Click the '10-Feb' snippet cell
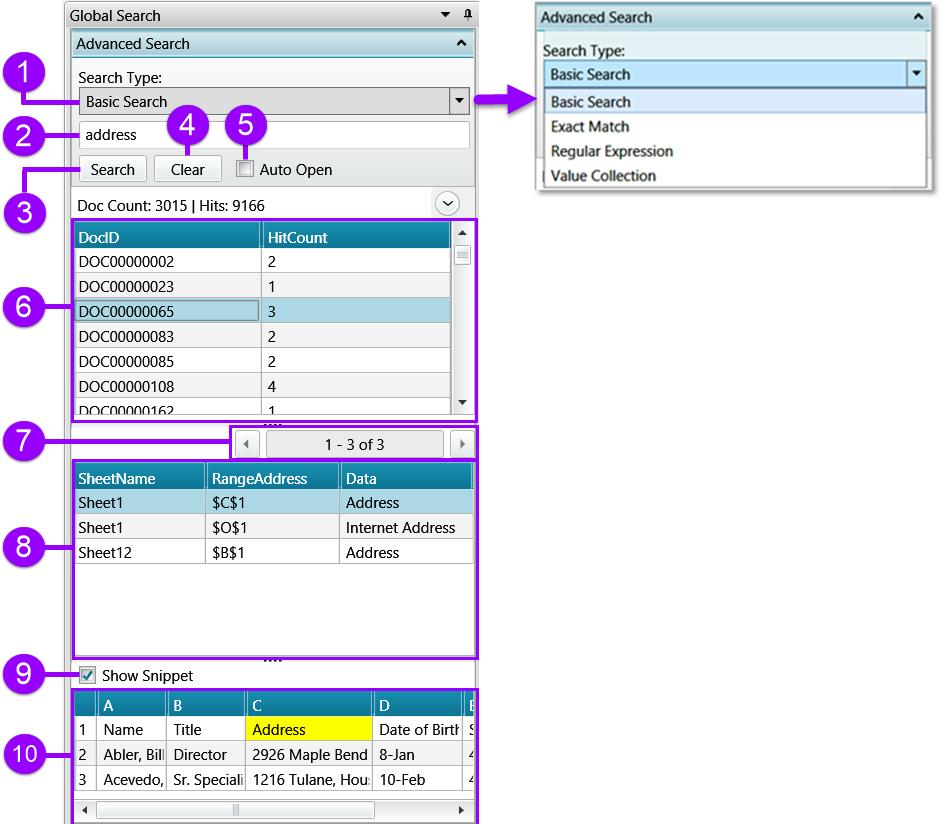 click(x=418, y=780)
